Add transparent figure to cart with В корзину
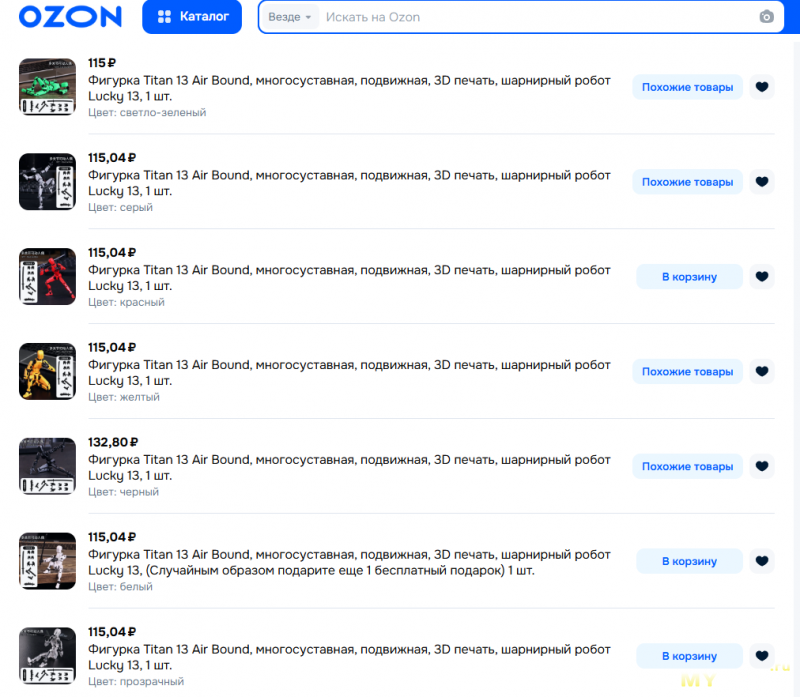The image size is (800, 697). [x=689, y=656]
